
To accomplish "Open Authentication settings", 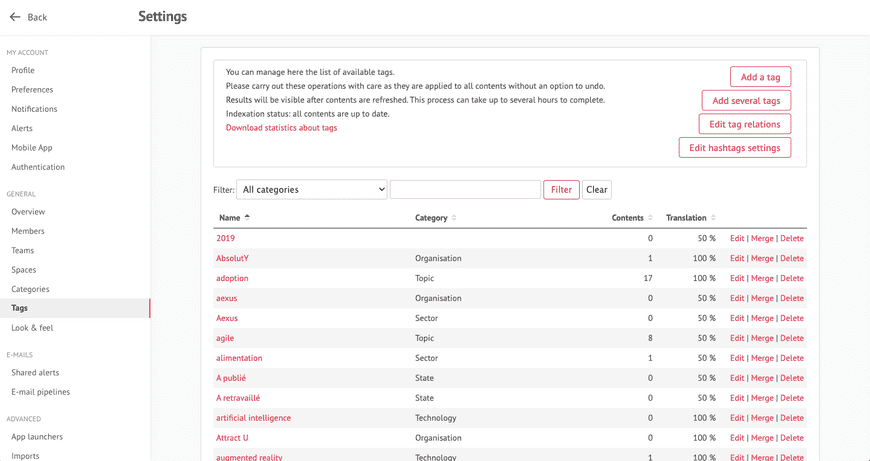I will click(38, 167).
